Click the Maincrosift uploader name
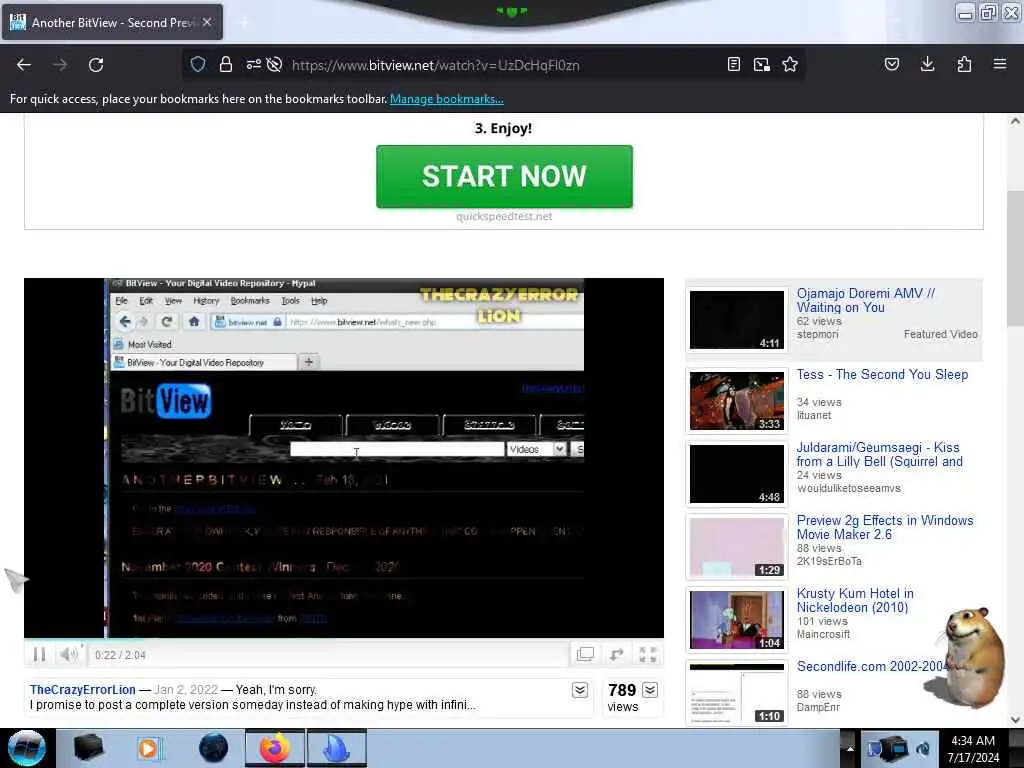 pos(823,634)
